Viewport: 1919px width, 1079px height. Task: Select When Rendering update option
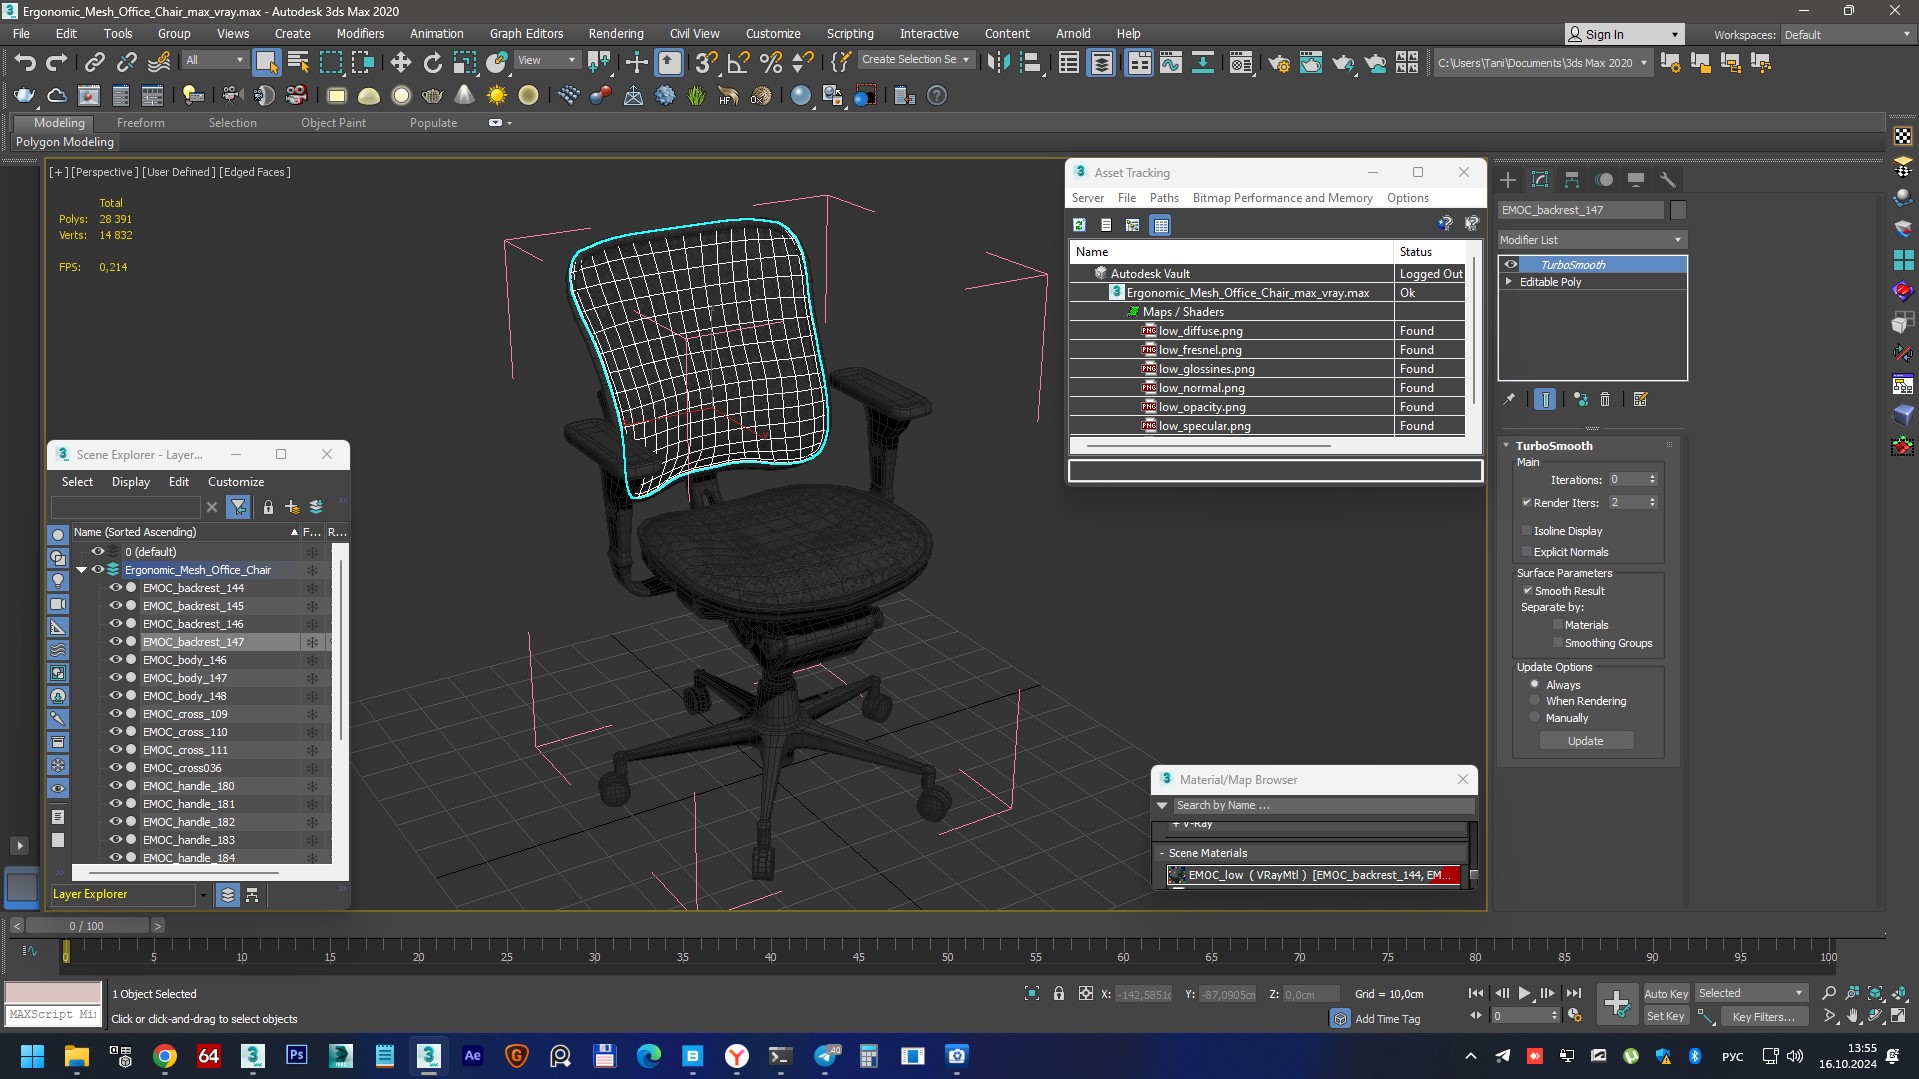(x=1535, y=701)
